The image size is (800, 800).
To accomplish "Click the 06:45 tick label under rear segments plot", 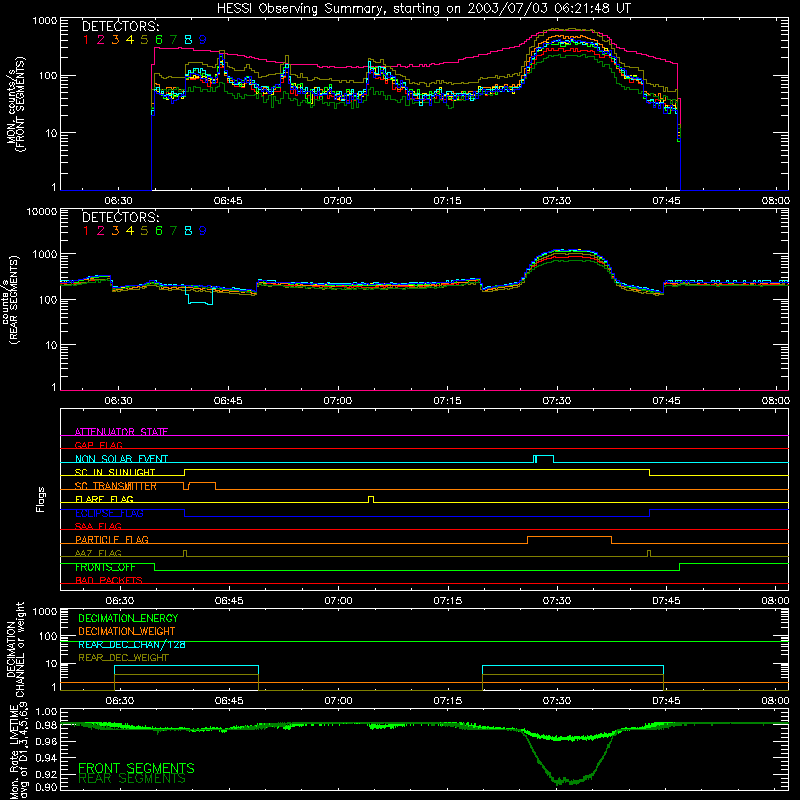I will [x=228, y=401].
